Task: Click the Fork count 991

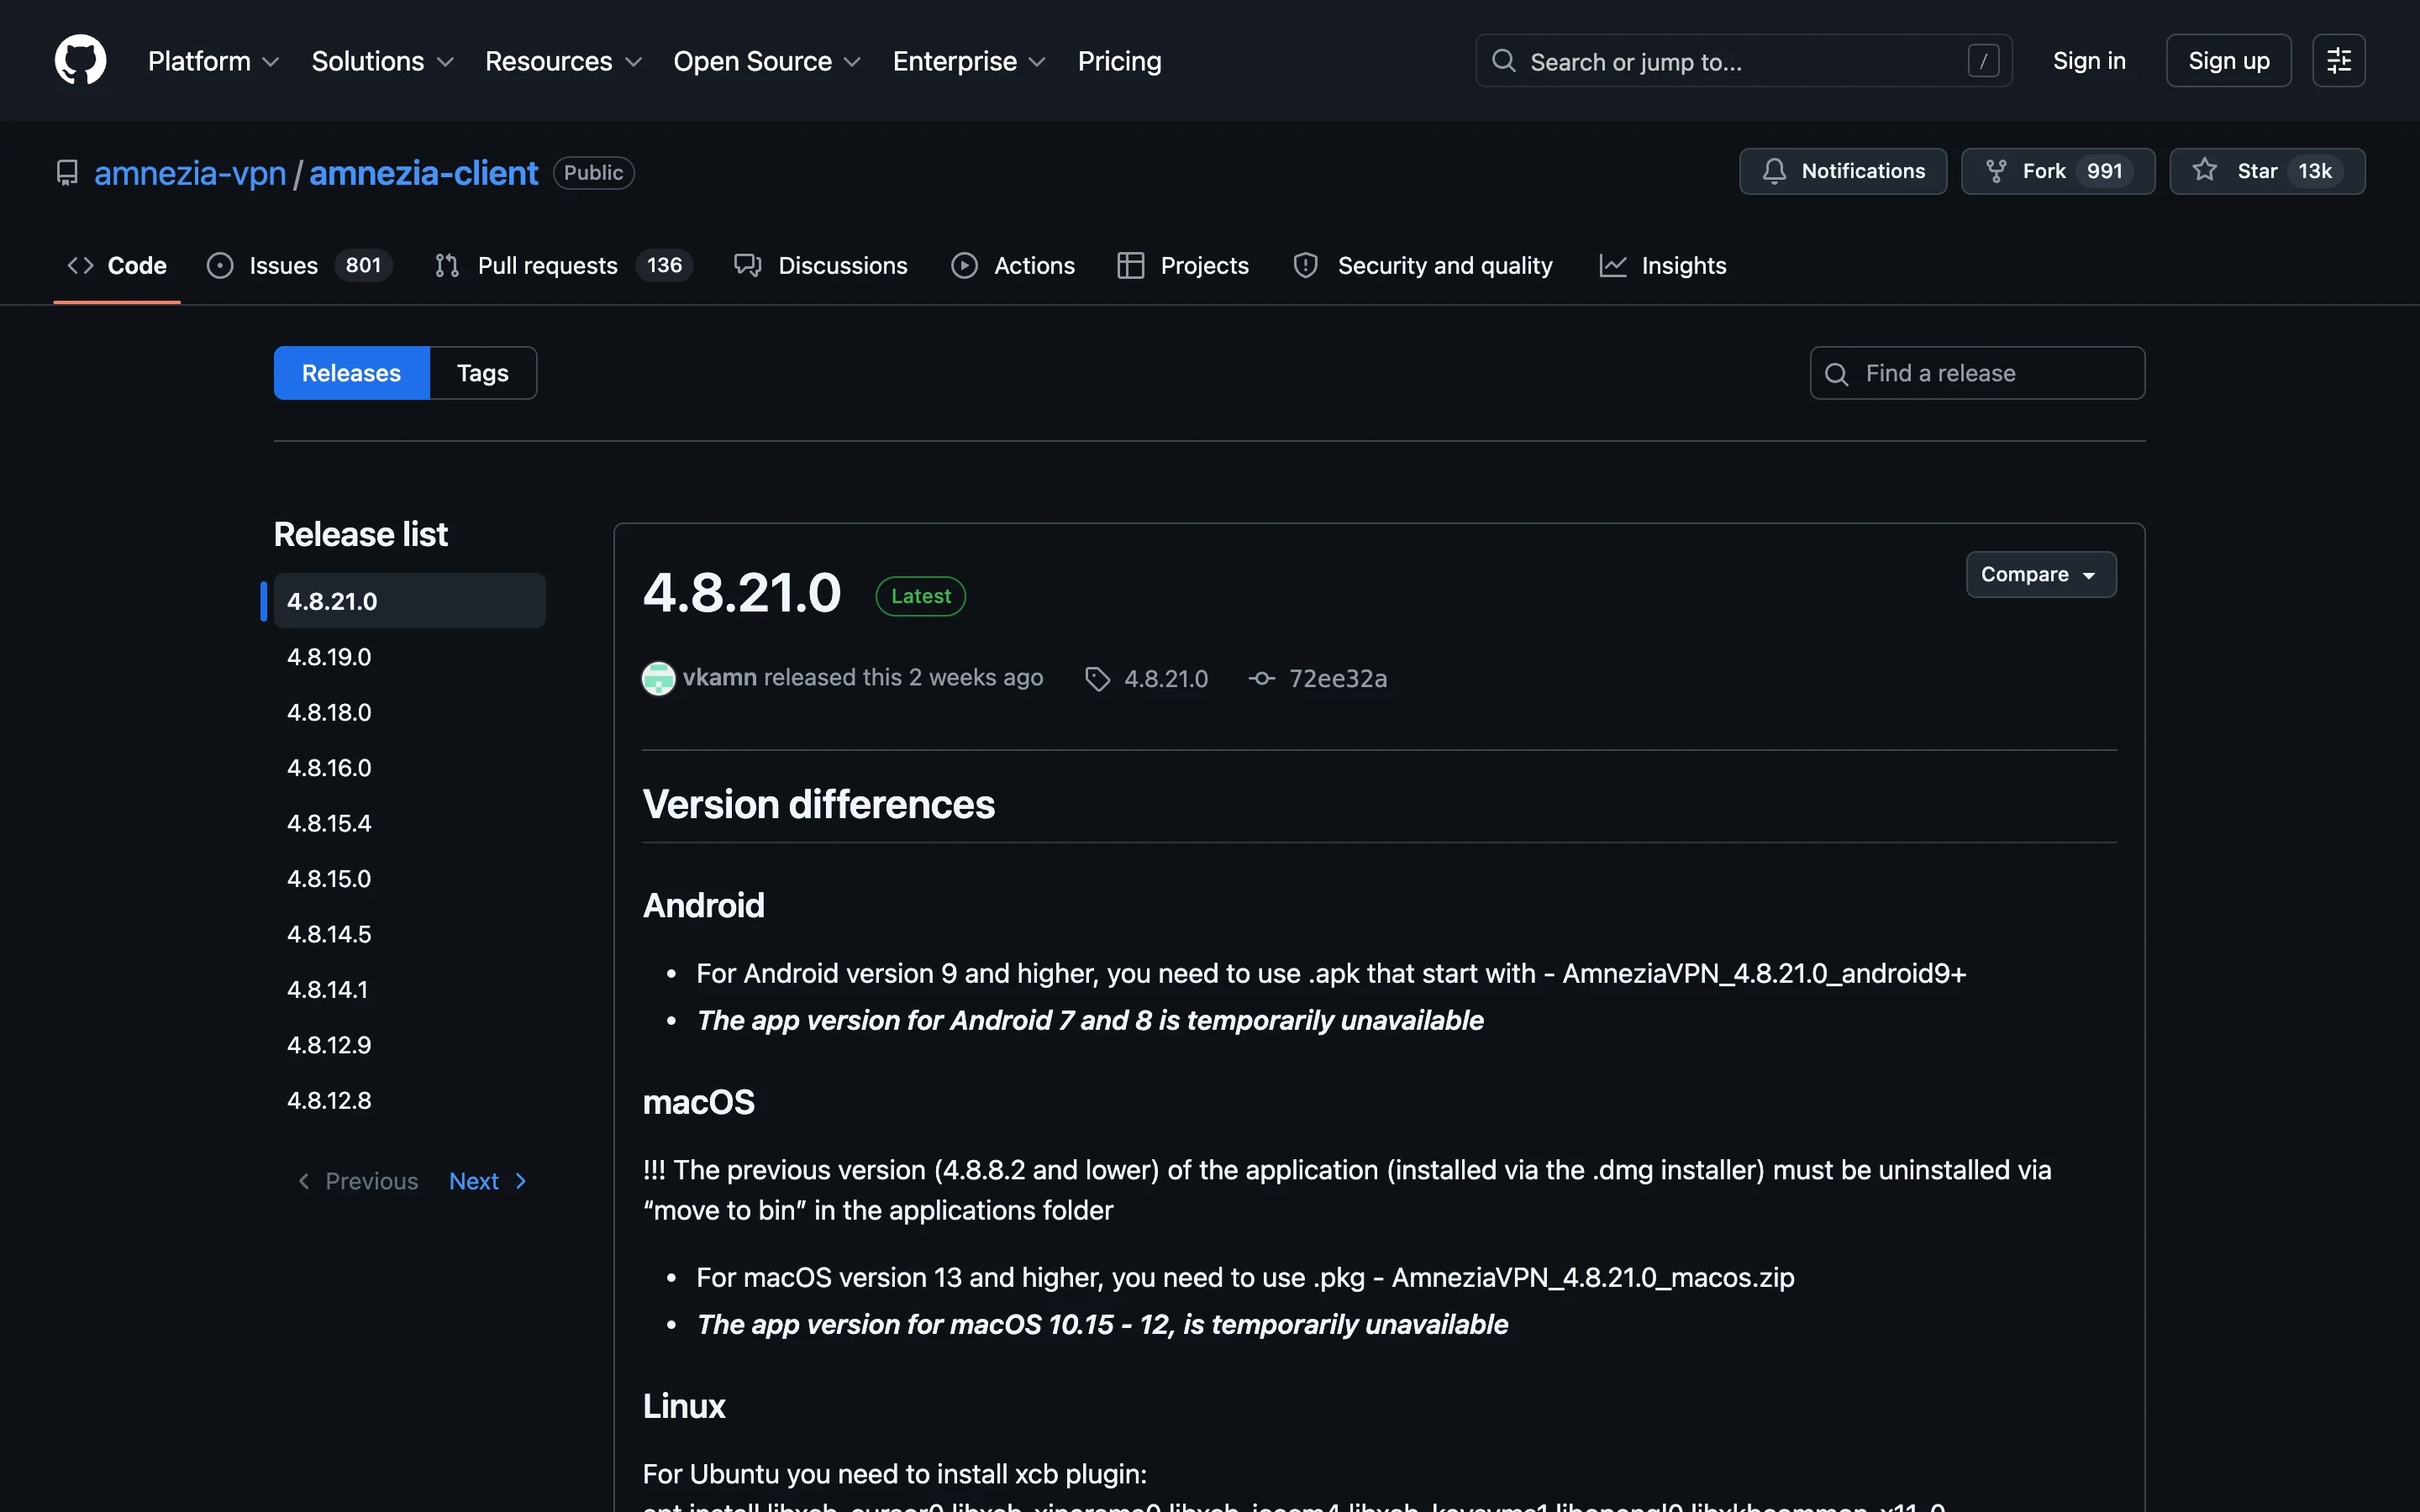Action: [x=2104, y=171]
